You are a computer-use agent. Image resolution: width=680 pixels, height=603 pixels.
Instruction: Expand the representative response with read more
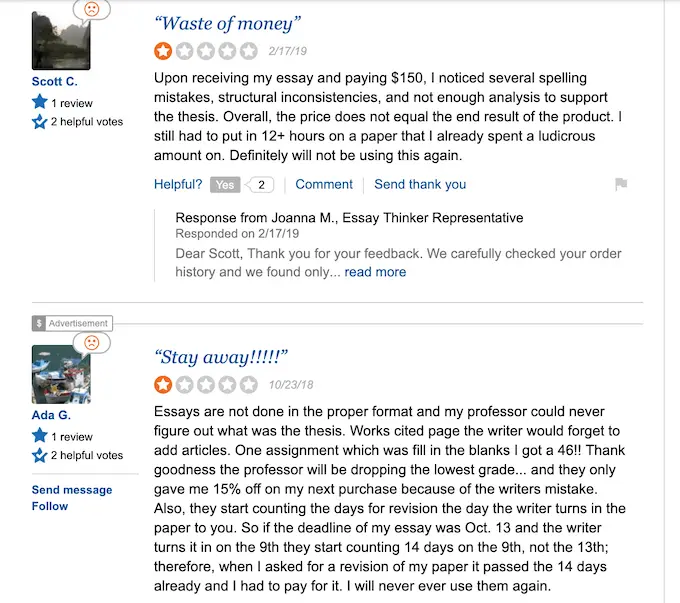tap(375, 272)
